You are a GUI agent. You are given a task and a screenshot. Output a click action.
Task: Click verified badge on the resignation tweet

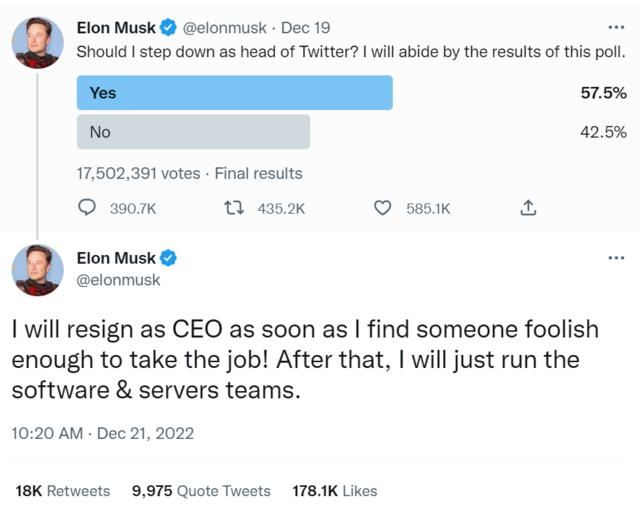[169, 258]
